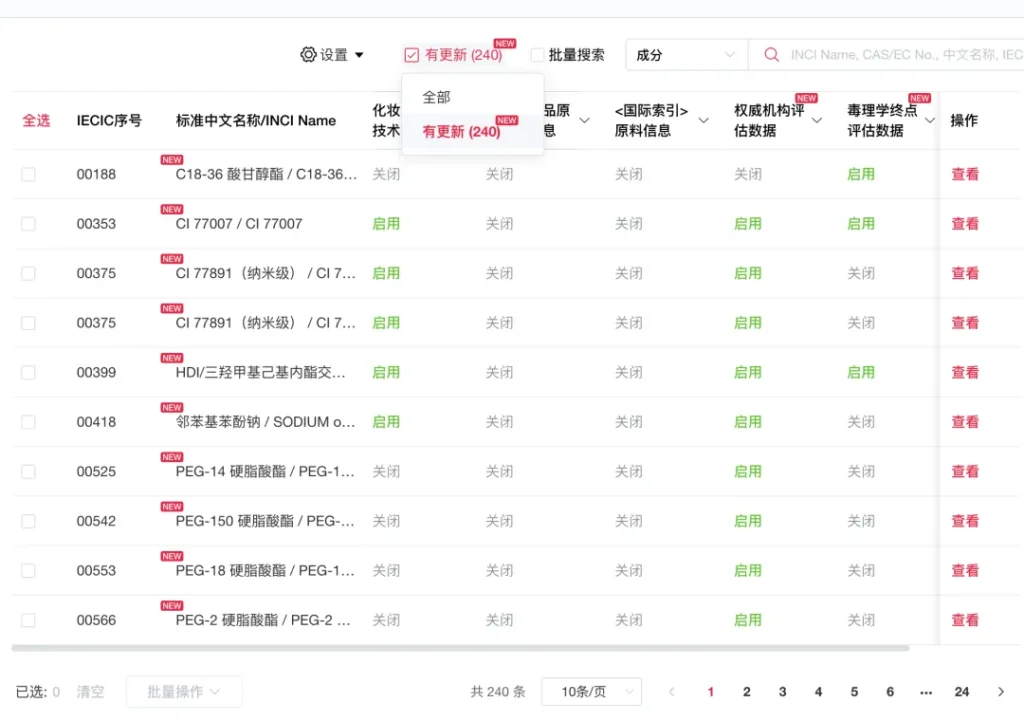Open the 10条/页 page size dropdown

click(590, 692)
